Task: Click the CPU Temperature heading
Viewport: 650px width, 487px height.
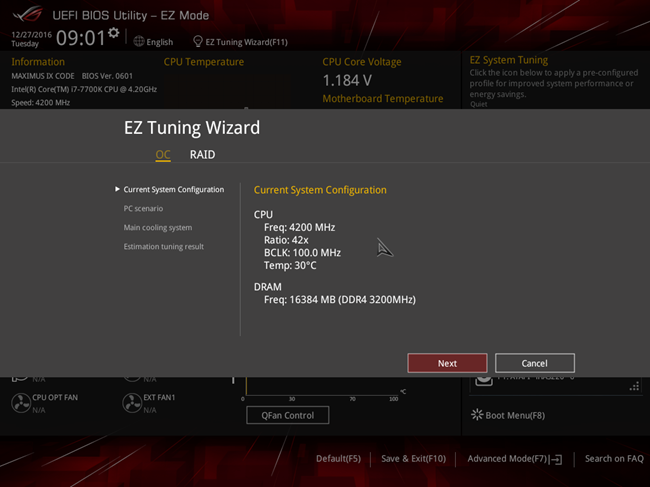Action: click(204, 62)
